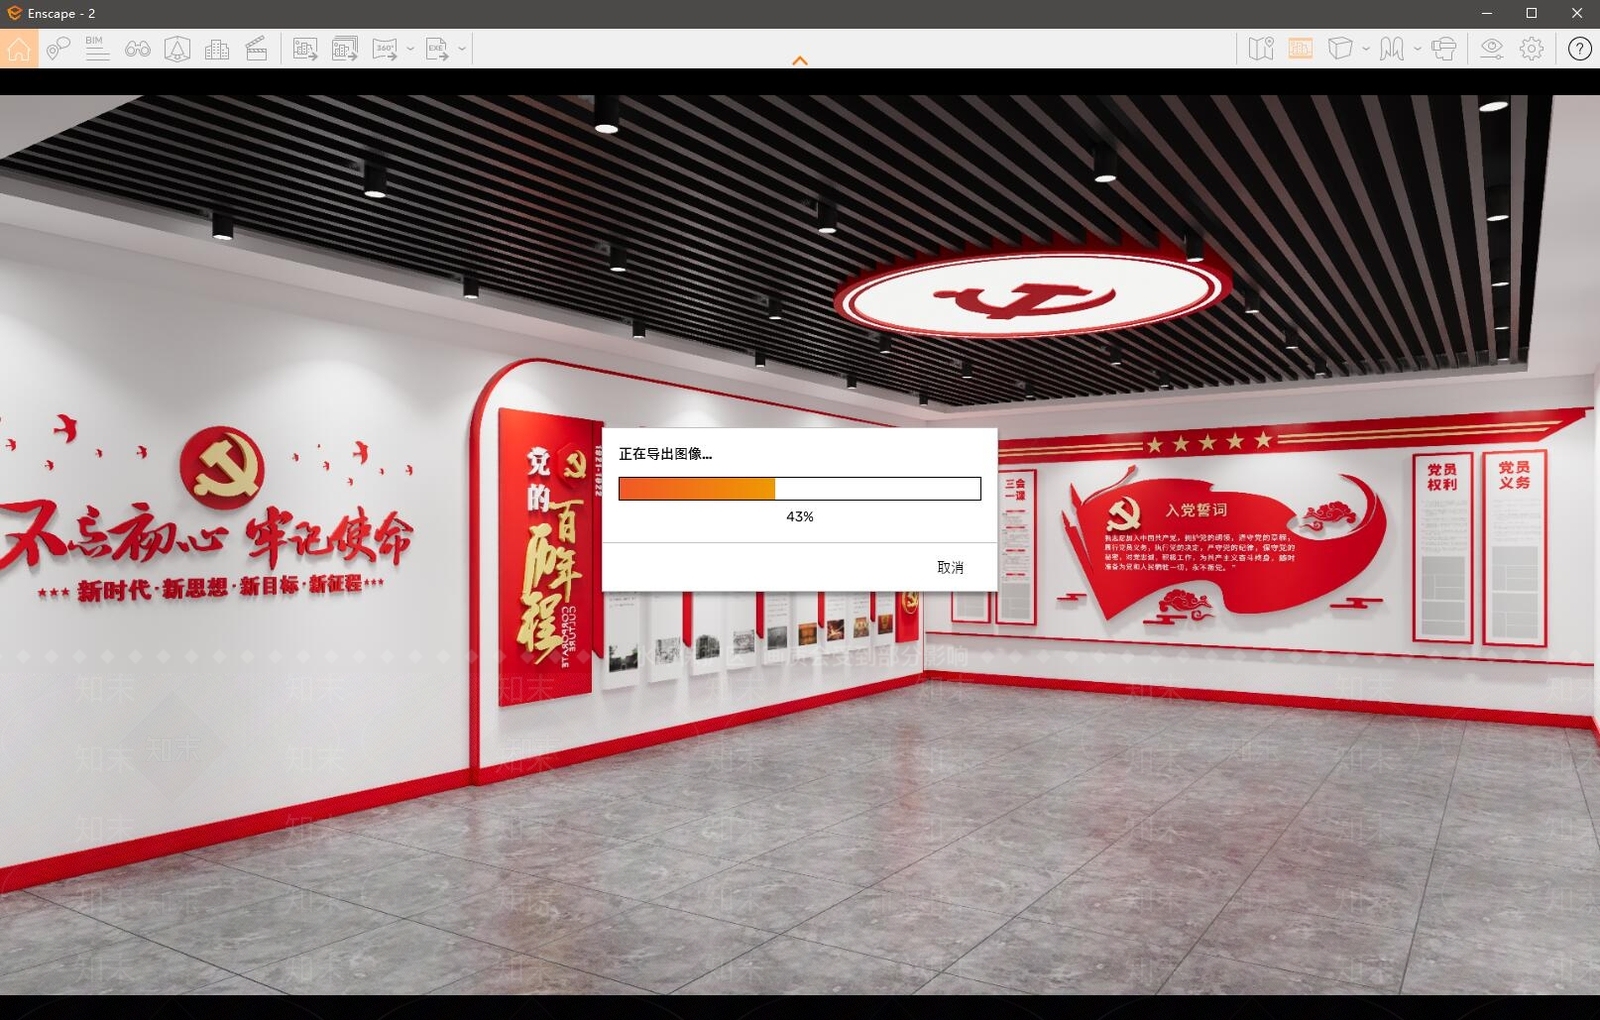This screenshot has width=1600, height=1020.
Task: Toggle the Site Context map icon
Action: [x=1261, y=48]
